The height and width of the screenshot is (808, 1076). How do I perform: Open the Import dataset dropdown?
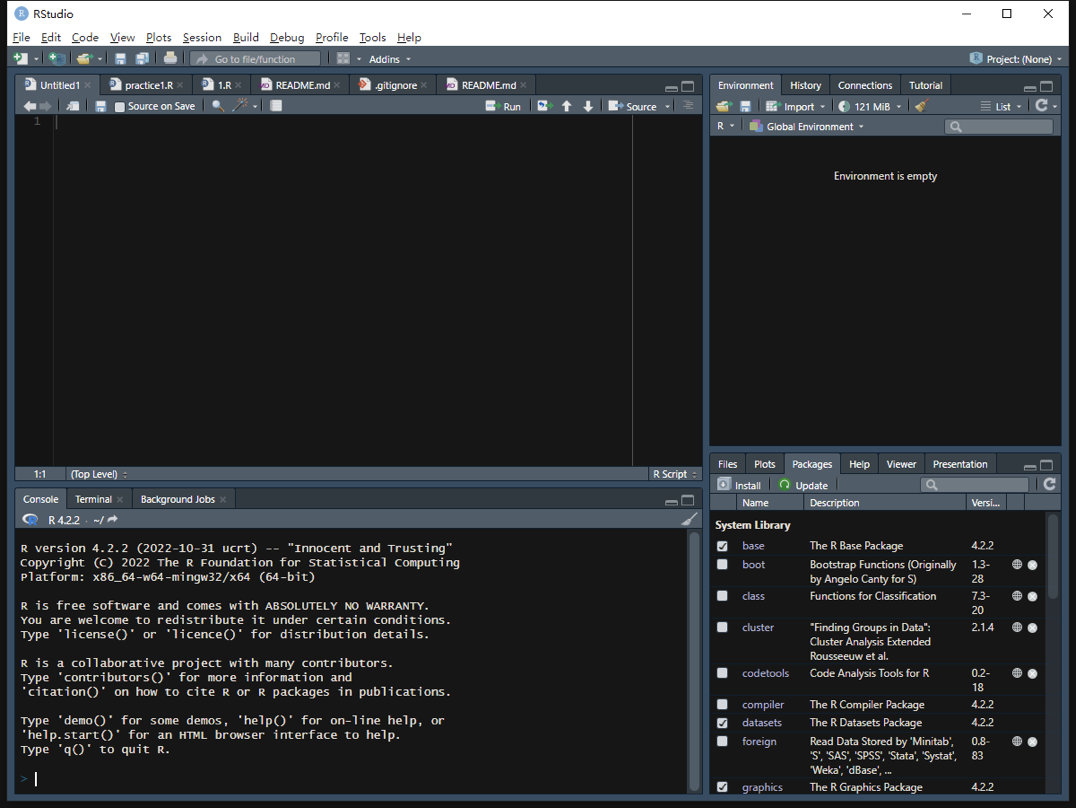[797, 106]
